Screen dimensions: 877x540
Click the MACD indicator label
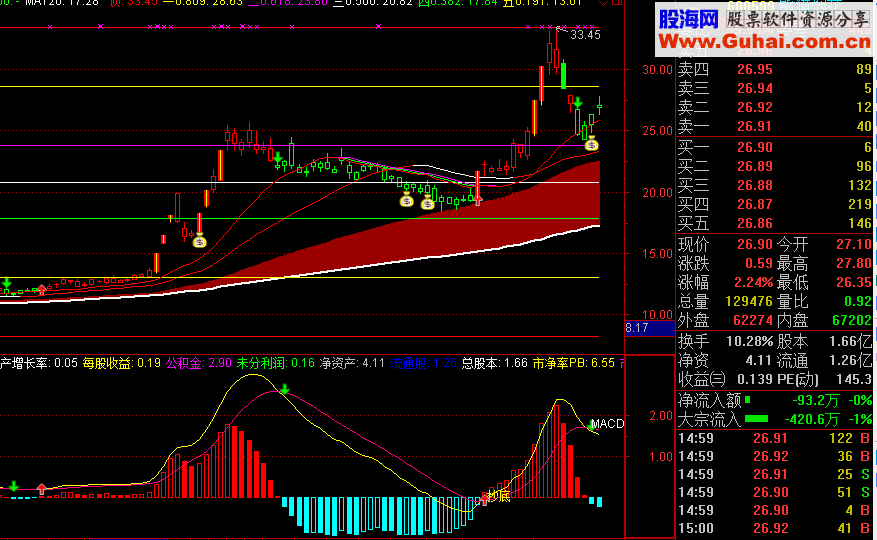click(607, 424)
